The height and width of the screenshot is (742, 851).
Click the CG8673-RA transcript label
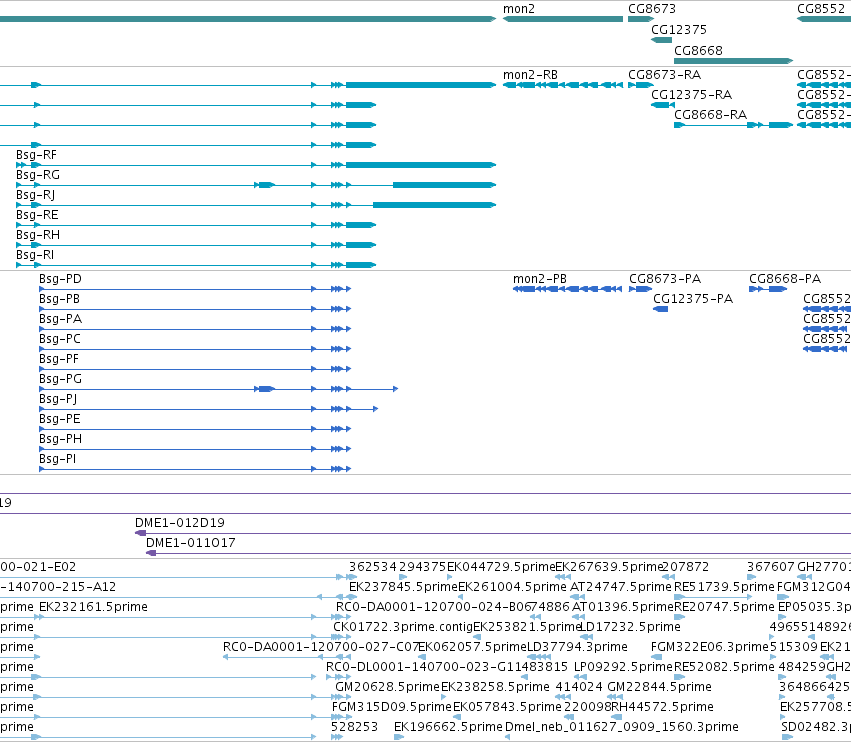[x=664, y=75]
